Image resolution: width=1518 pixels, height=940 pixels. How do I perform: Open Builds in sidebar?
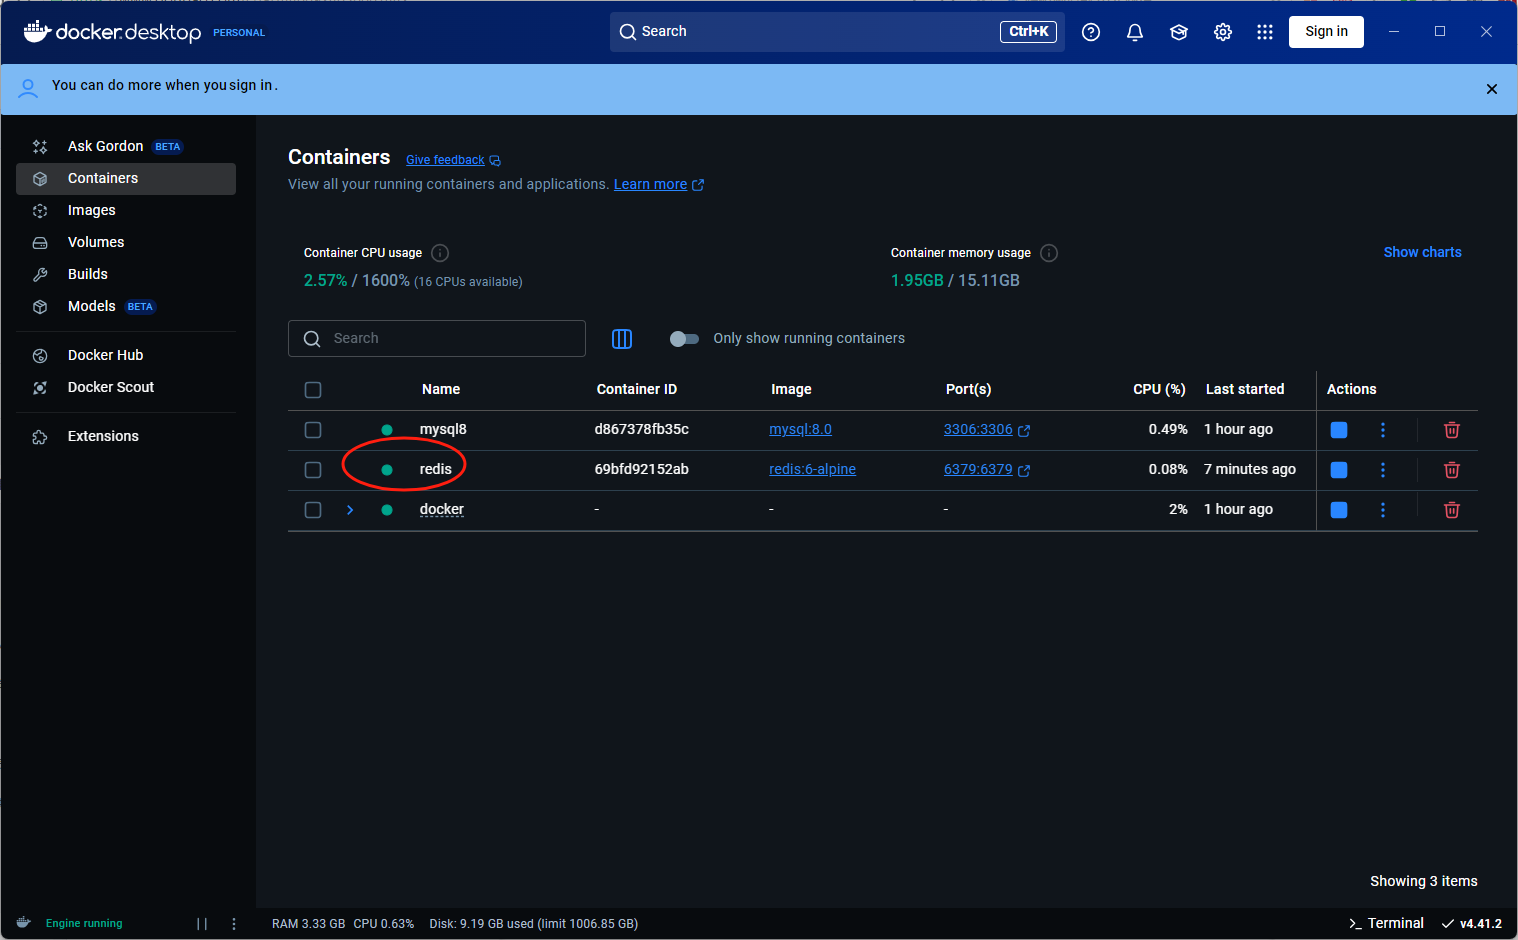[126, 274]
